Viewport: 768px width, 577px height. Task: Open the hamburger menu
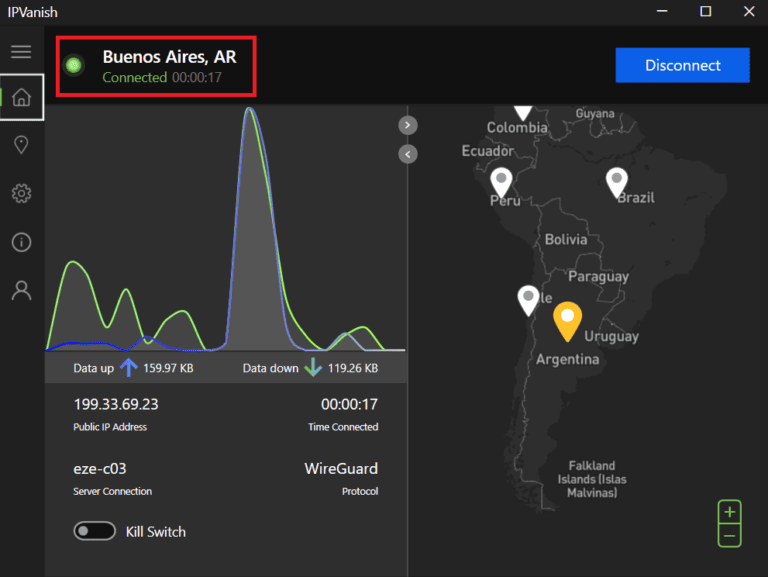pyautogui.click(x=21, y=52)
